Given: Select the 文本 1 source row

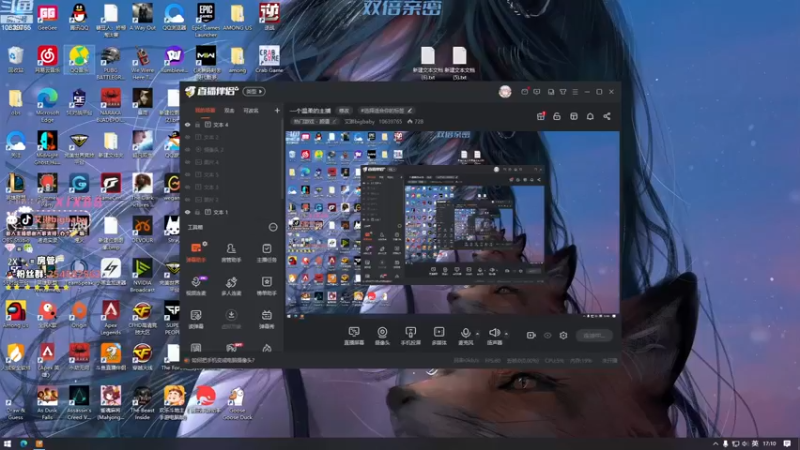Looking at the screenshot, I should click(232, 212).
